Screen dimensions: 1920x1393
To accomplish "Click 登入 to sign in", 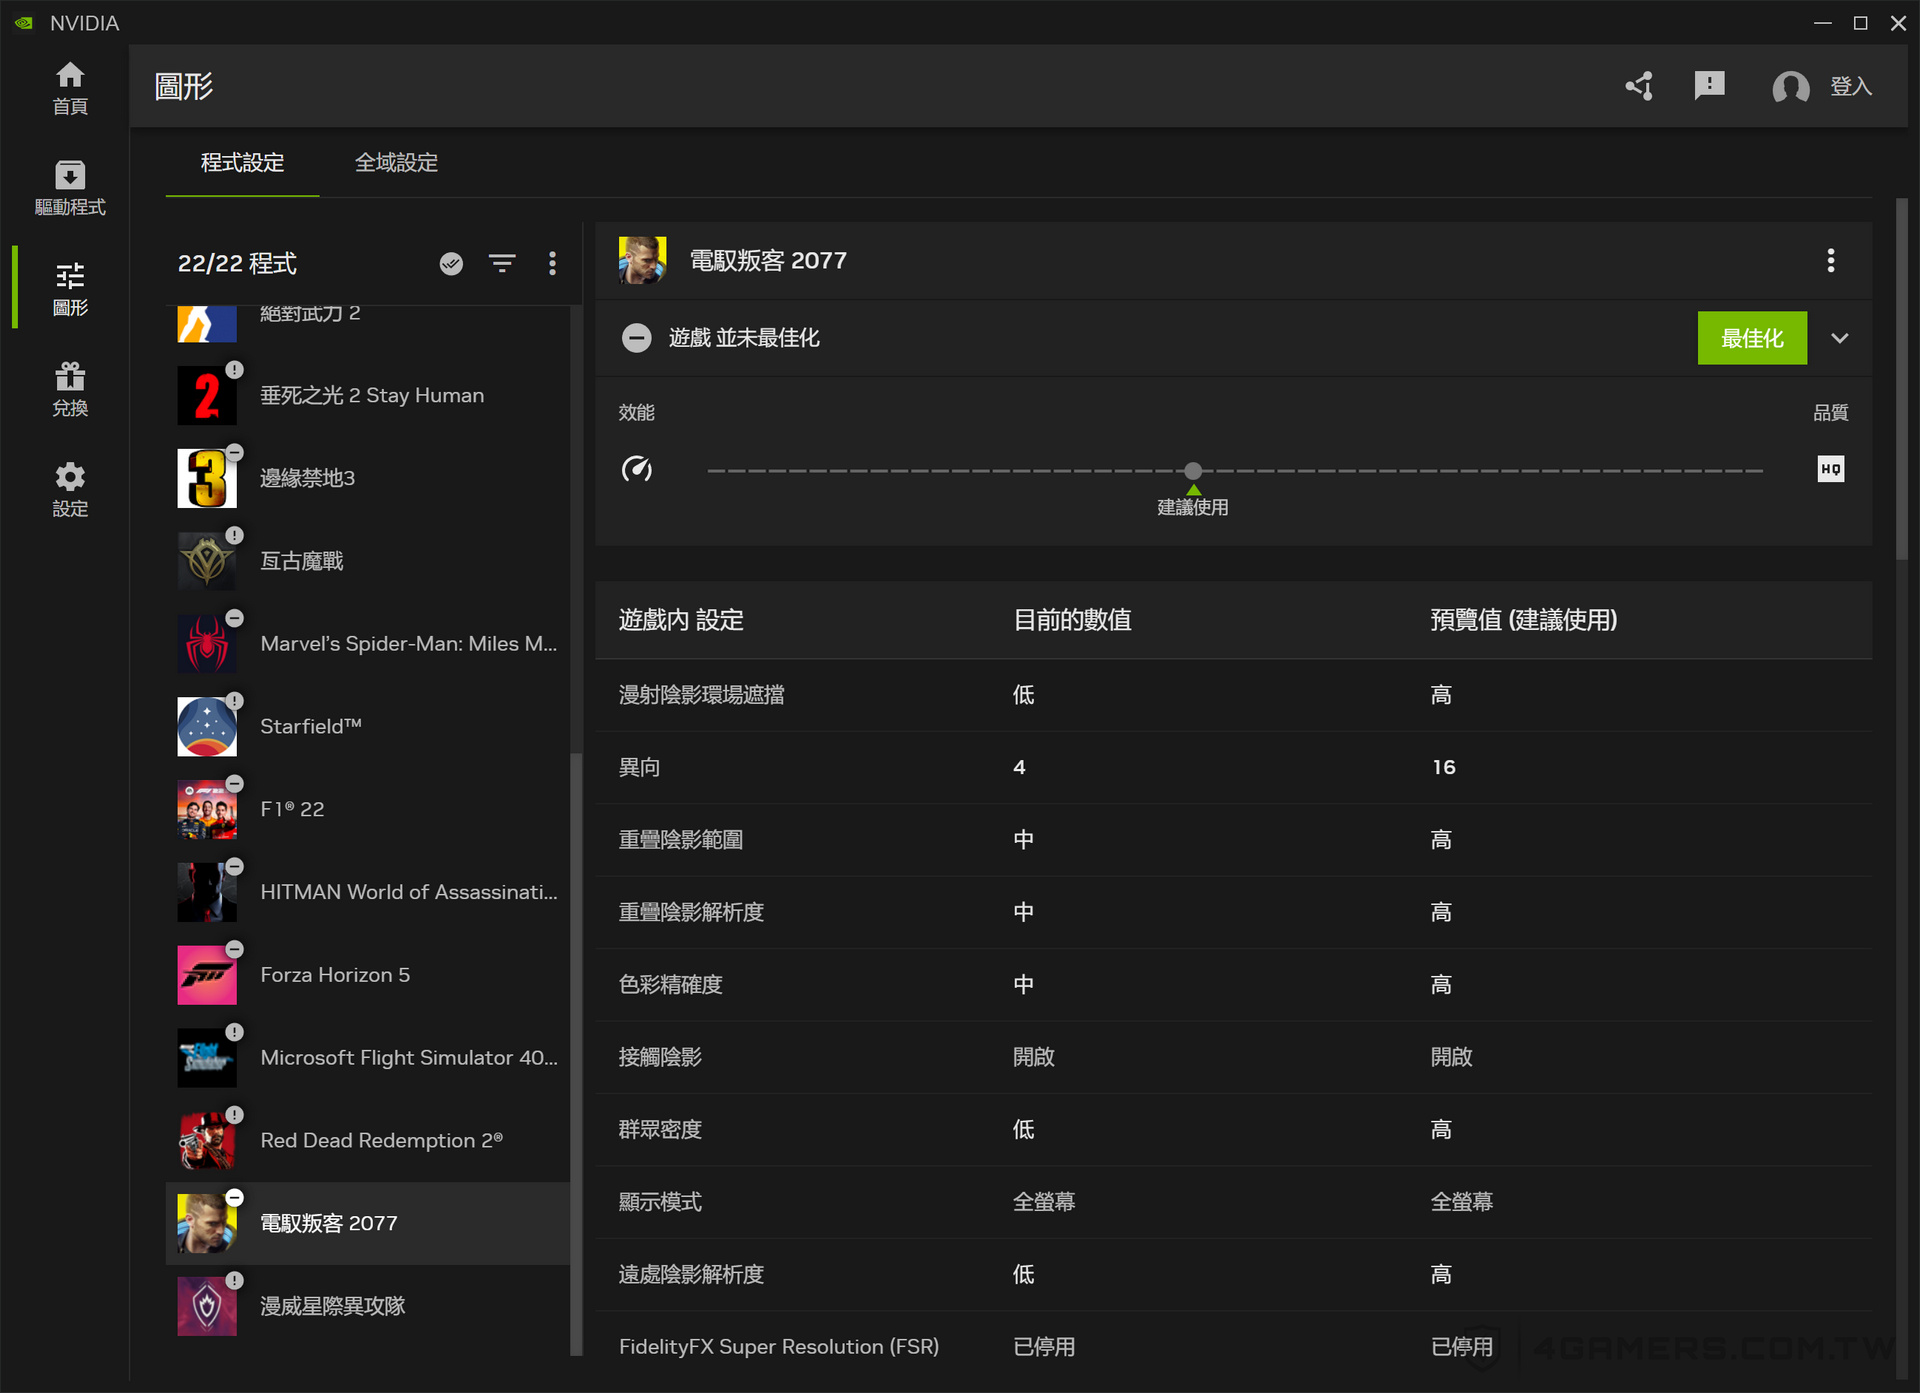I will 1851,87.
